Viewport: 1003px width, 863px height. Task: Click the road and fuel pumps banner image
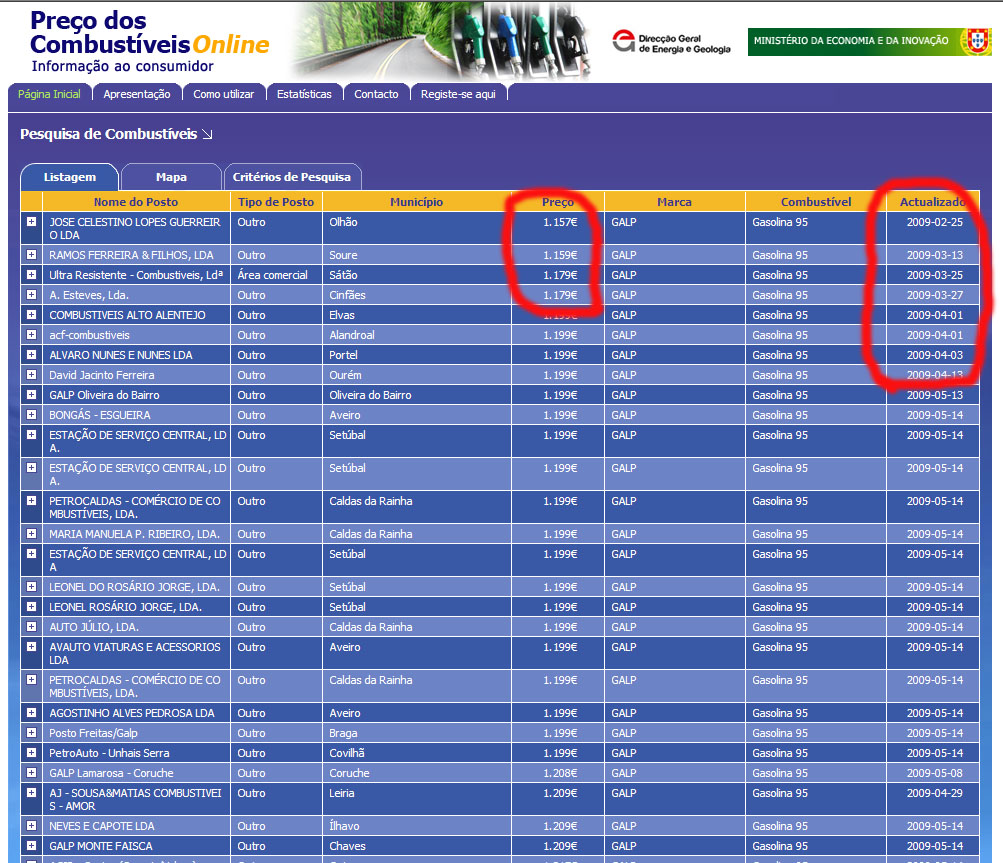440,41
